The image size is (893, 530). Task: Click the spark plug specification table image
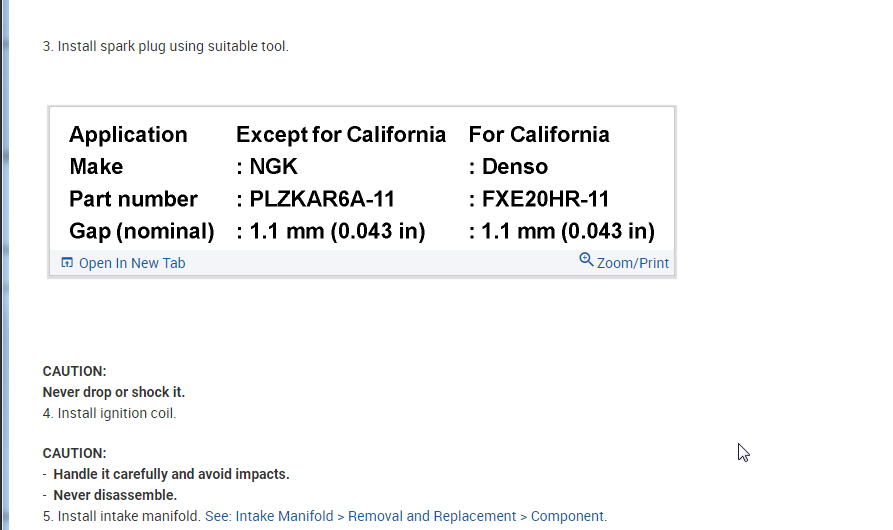pyautogui.click(x=362, y=180)
